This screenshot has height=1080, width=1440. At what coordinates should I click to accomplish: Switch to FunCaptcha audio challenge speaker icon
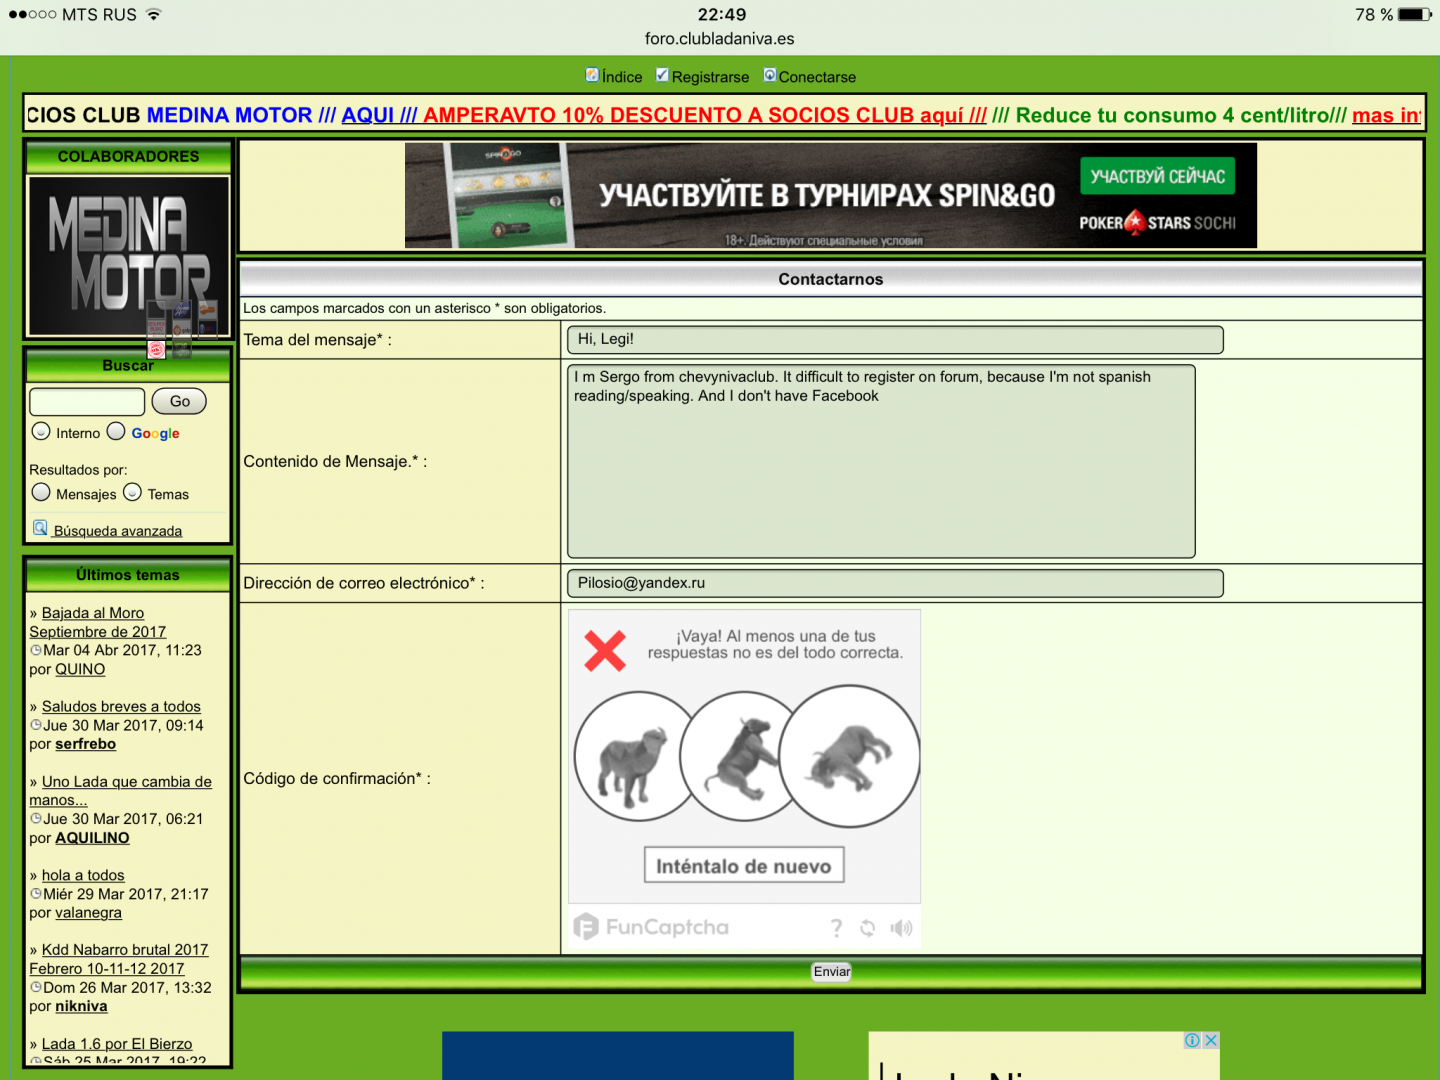tap(901, 928)
